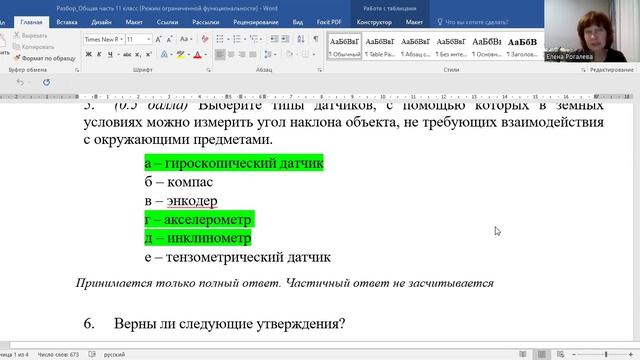This screenshot has width=640, height=360.
Task: Clear all formatting with eraser icon
Action: pos(204,39)
